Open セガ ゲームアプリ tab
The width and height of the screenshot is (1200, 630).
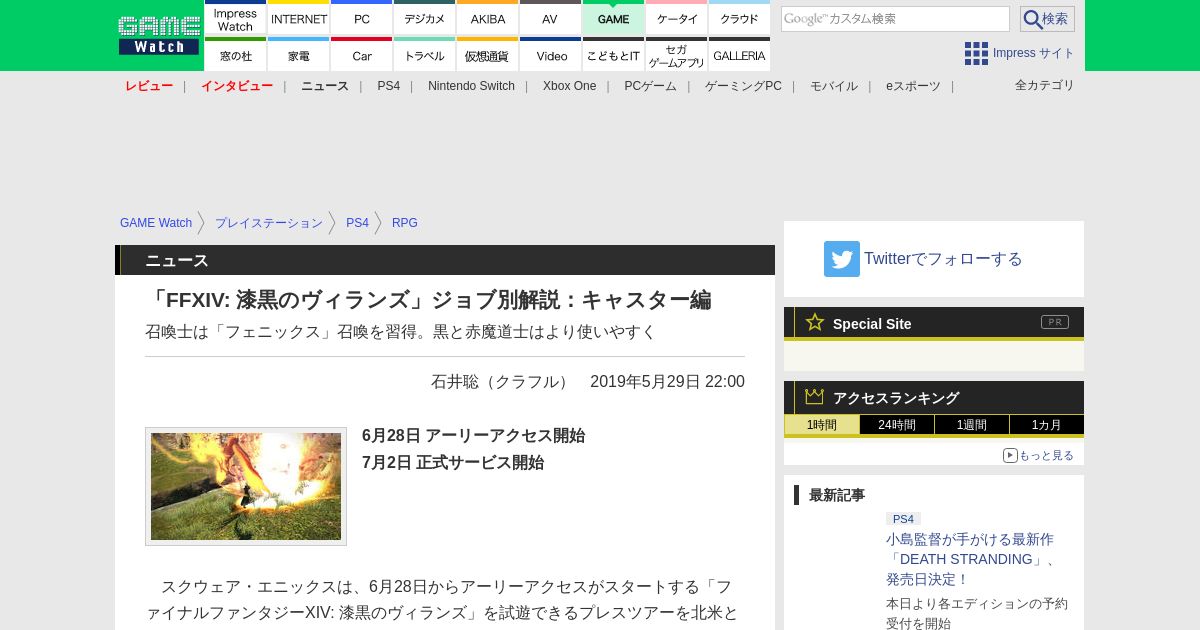click(677, 55)
